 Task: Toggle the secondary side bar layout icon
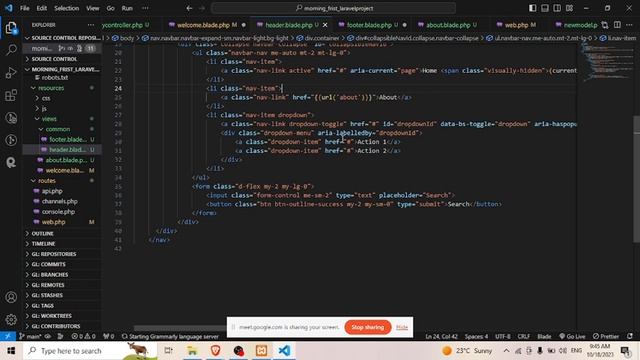pos(557,8)
